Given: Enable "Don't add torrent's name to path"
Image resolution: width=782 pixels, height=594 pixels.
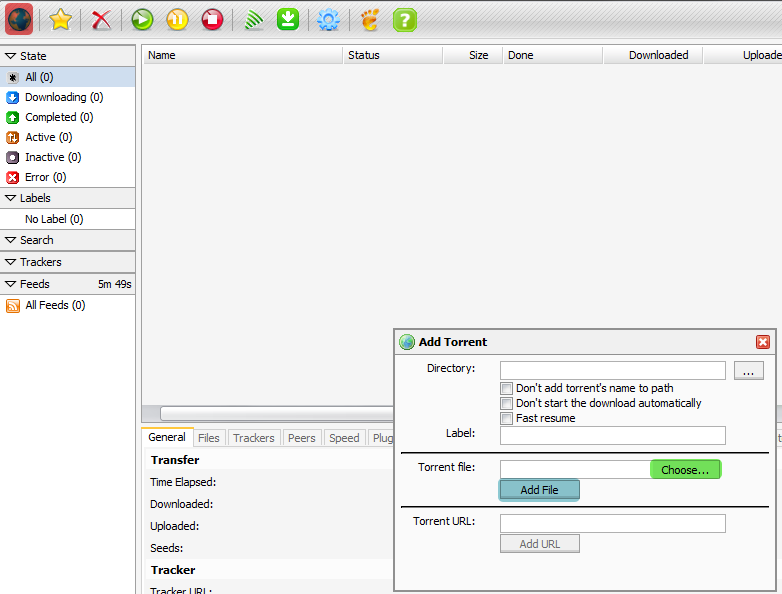Looking at the screenshot, I should click(507, 388).
